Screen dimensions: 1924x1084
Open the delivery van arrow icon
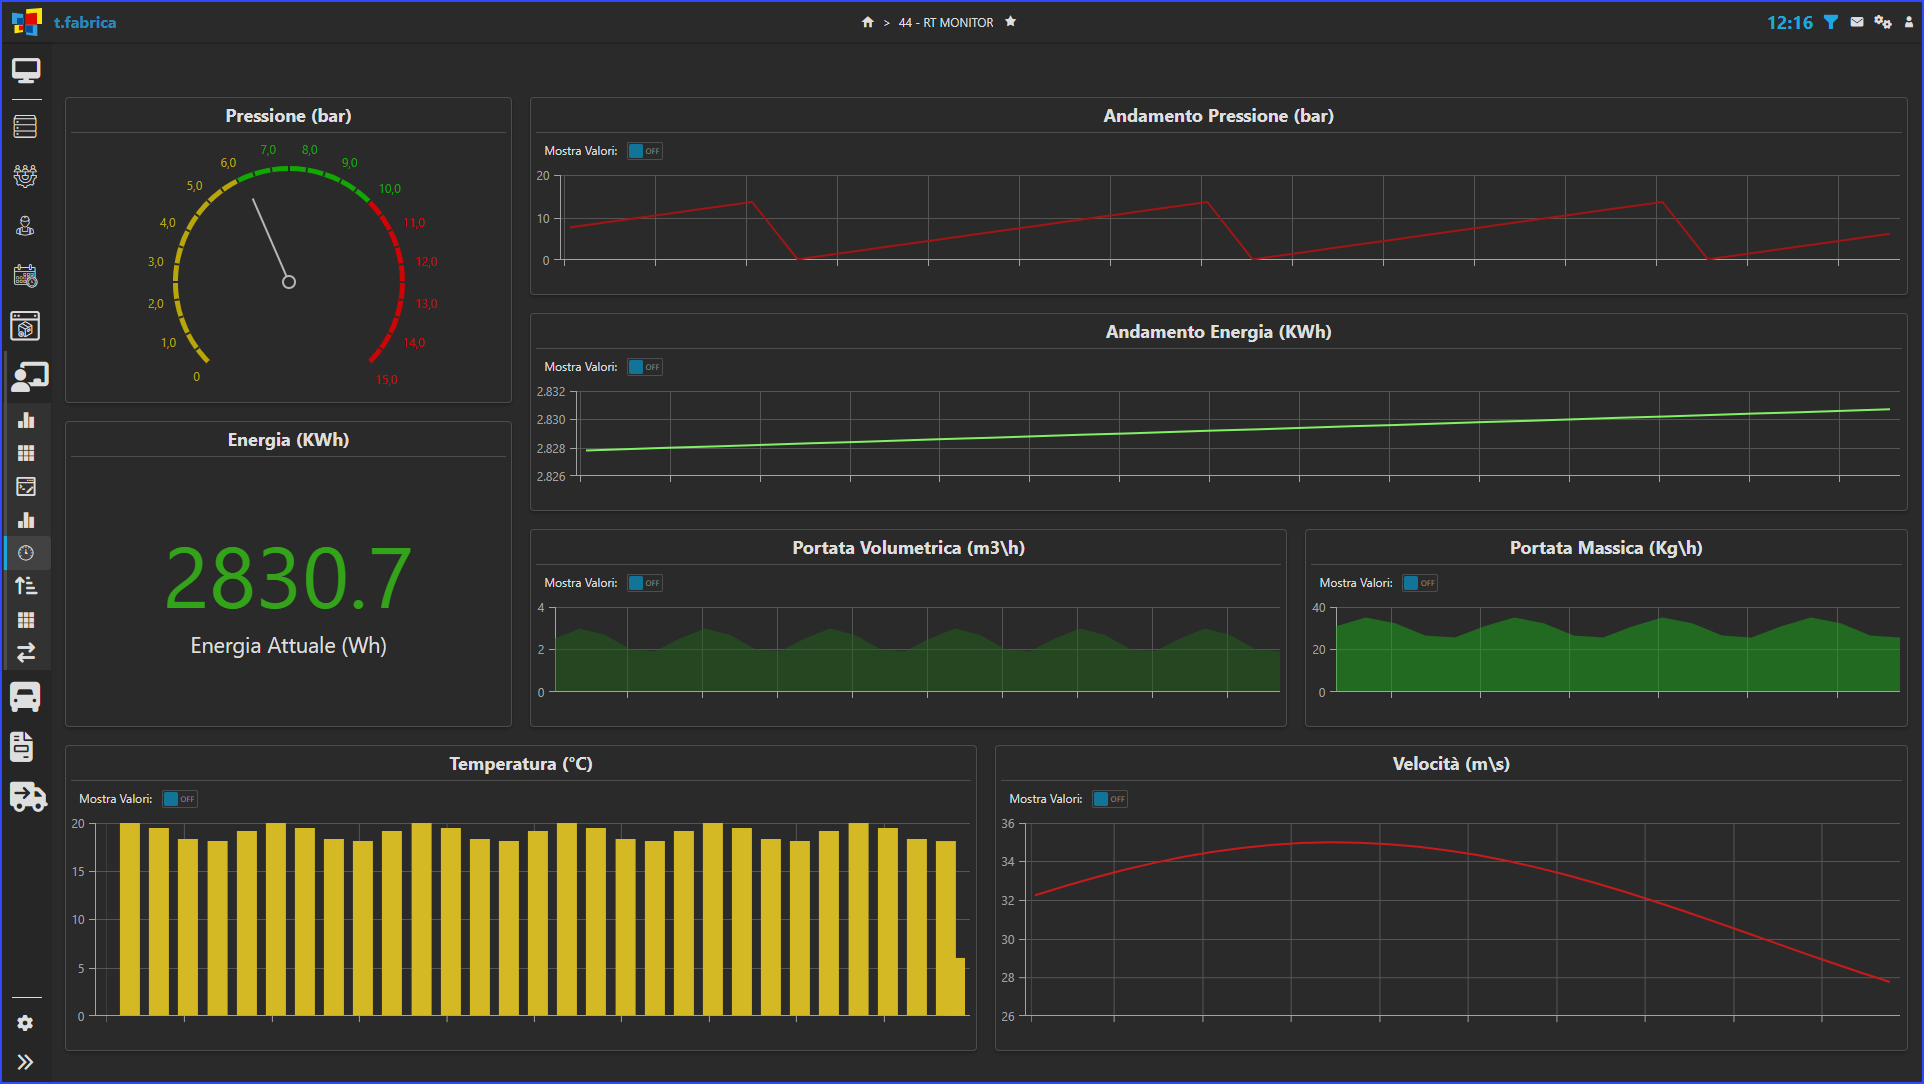coord(28,797)
